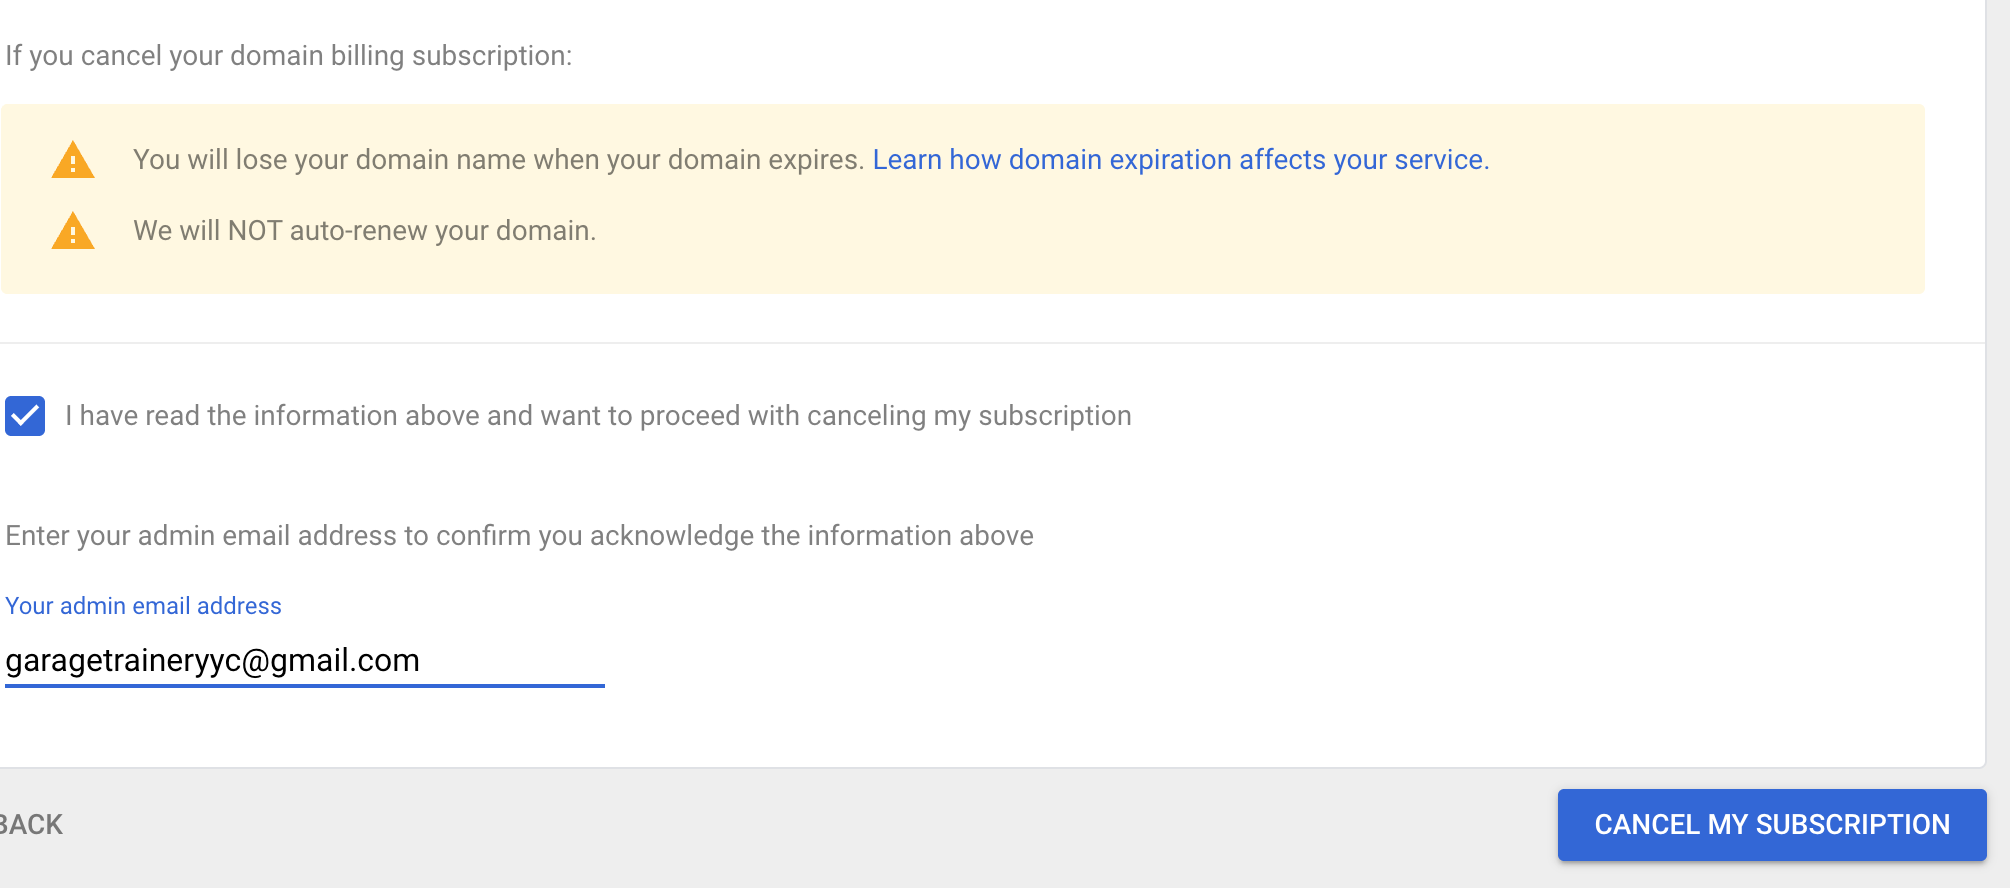
Task: Click the 'Your admin email address' field label
Action: (x=144, y=606)
